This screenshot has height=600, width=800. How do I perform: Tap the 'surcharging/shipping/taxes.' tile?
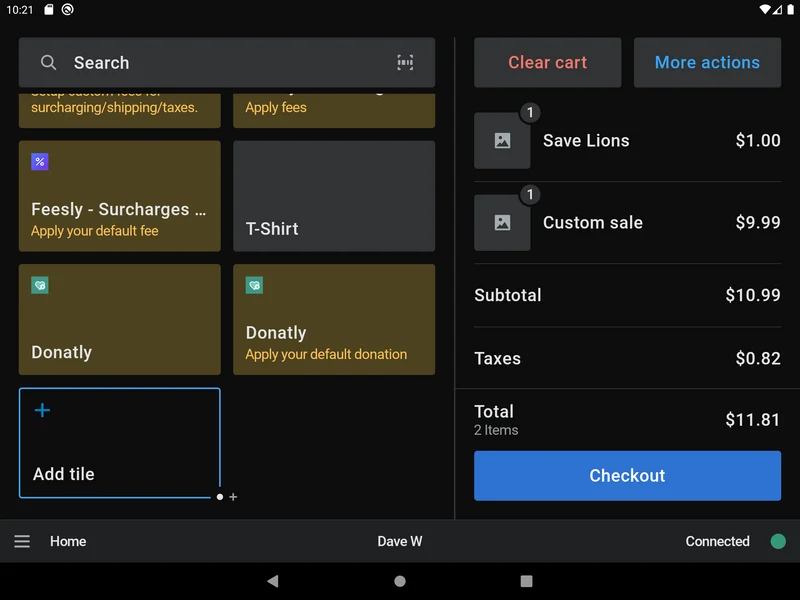point(120,110)
